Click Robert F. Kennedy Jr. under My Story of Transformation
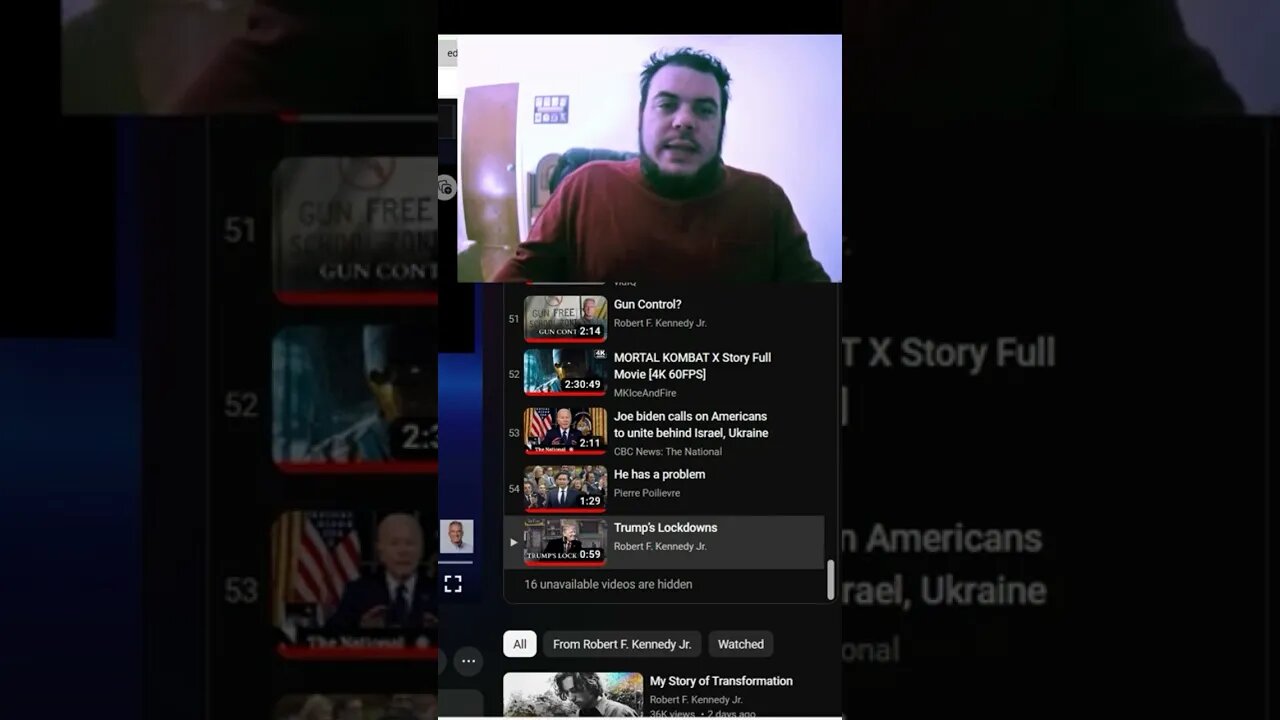Image resolution: width=1280 pixels, height=720 pixels. (696, 700)
